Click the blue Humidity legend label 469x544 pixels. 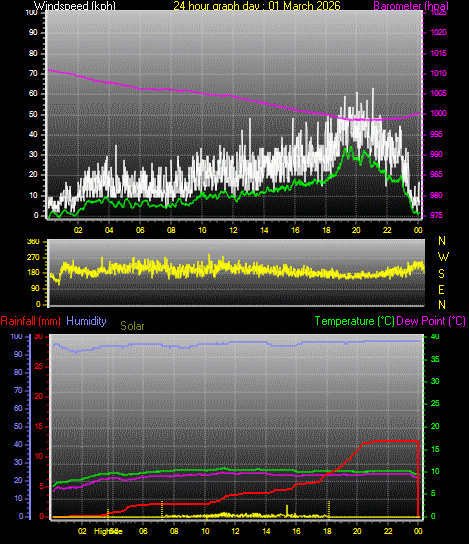(86, 321)
